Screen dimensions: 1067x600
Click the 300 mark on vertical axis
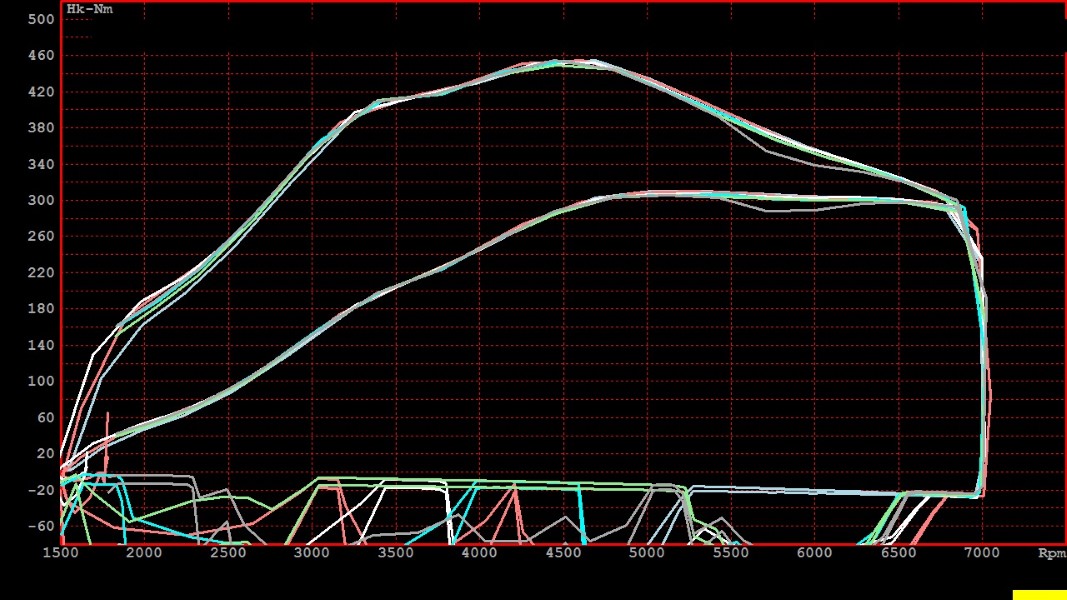click(41, 200)
